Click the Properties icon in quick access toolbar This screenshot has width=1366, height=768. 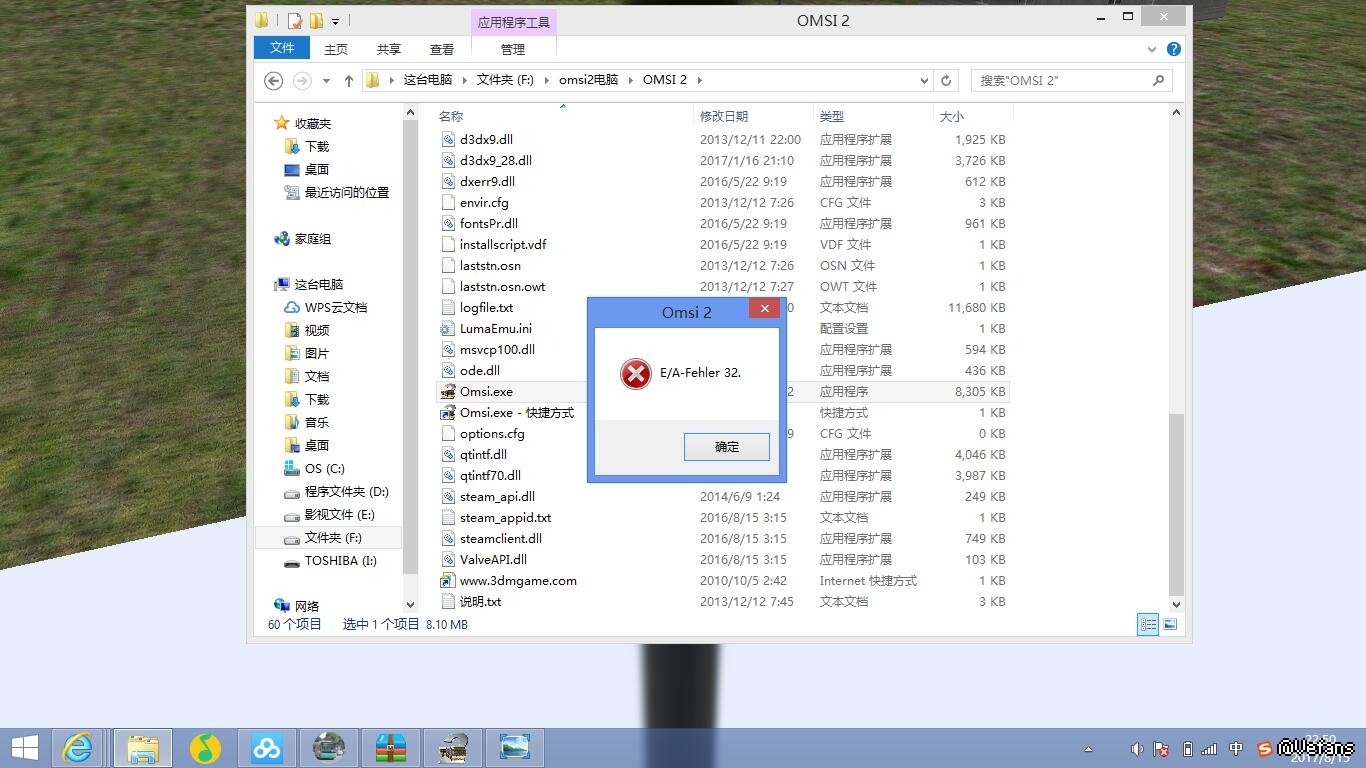[295, 20]
